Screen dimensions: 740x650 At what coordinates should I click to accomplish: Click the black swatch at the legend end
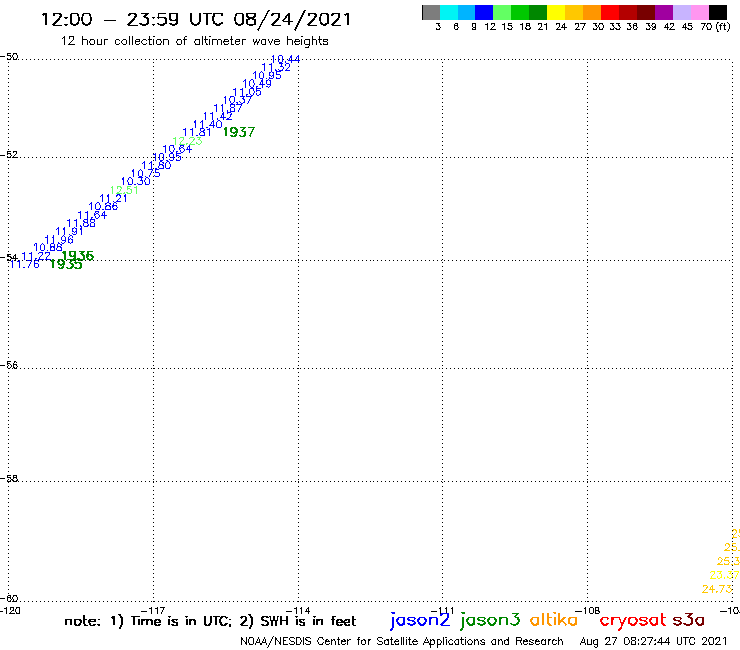coord(718,12)
